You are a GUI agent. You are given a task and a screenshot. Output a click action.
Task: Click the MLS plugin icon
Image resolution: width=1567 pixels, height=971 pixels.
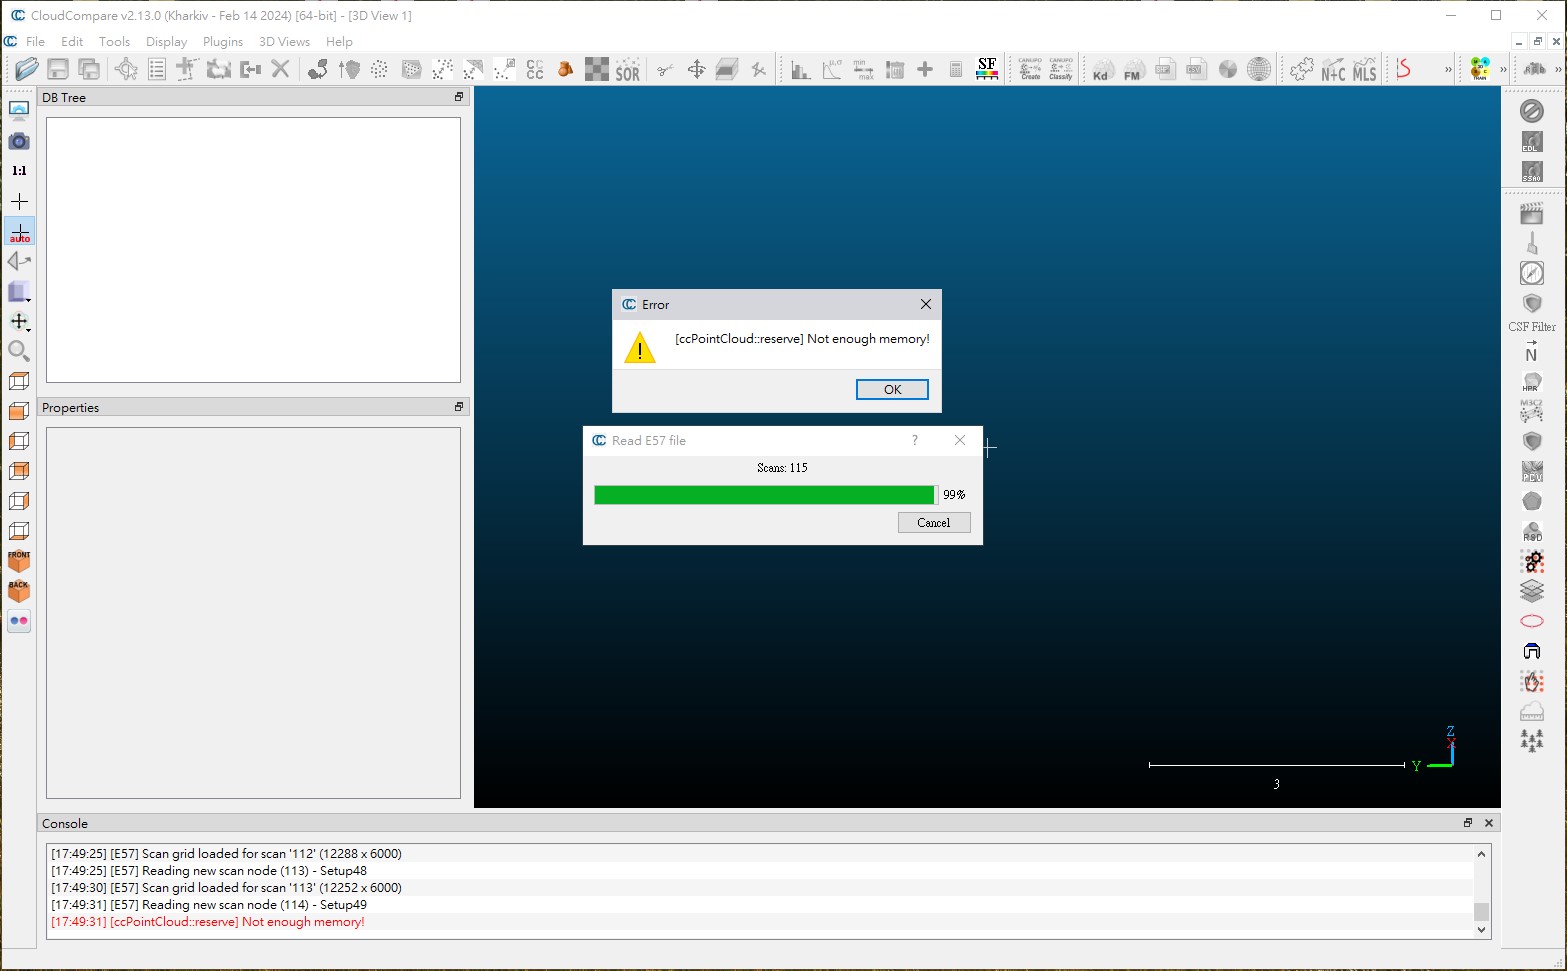click(x=1364, y=70)
